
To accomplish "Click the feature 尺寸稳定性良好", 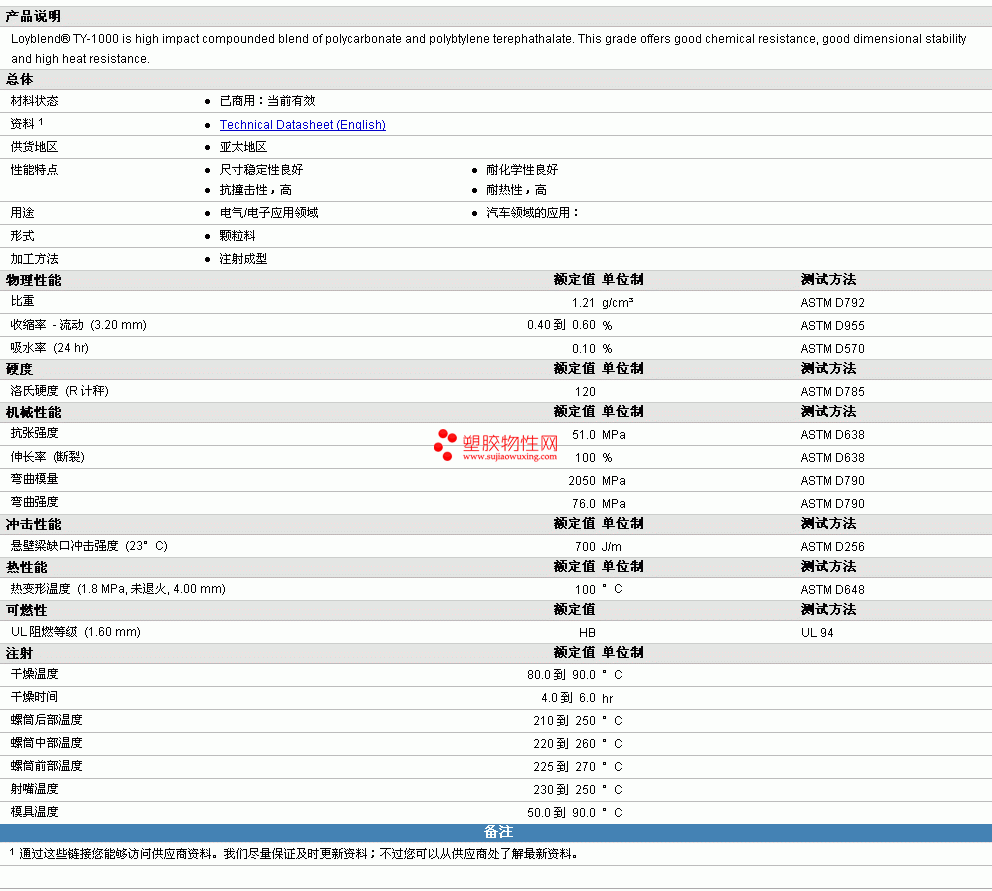I will [x=261, y=170].
